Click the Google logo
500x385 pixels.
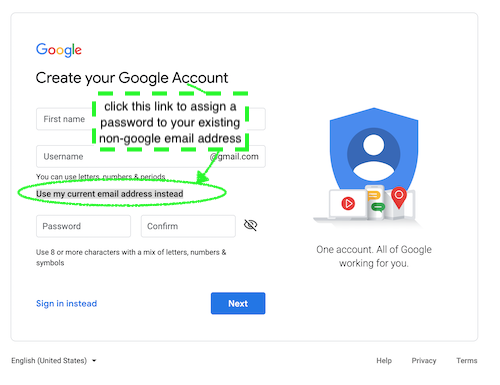[x=59, y=50]
